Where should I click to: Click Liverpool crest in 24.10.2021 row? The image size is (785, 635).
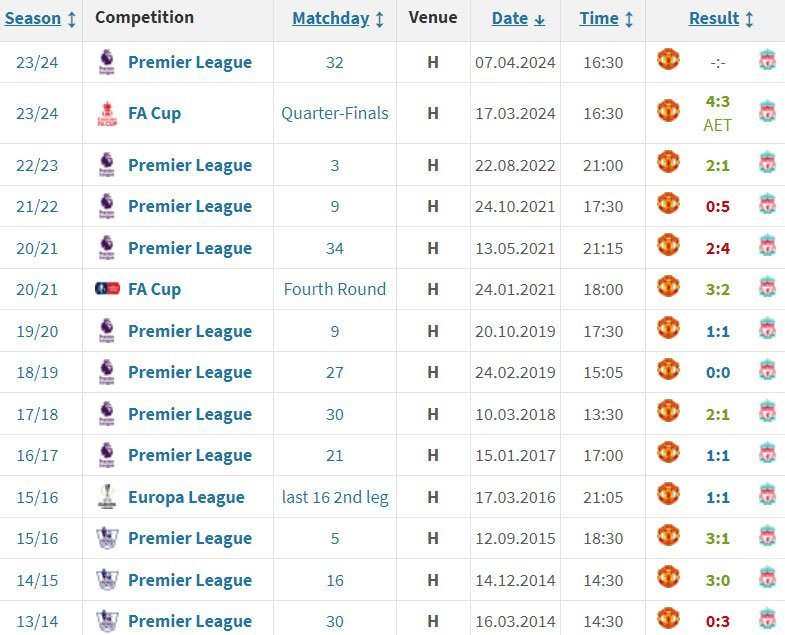(767, 206)
